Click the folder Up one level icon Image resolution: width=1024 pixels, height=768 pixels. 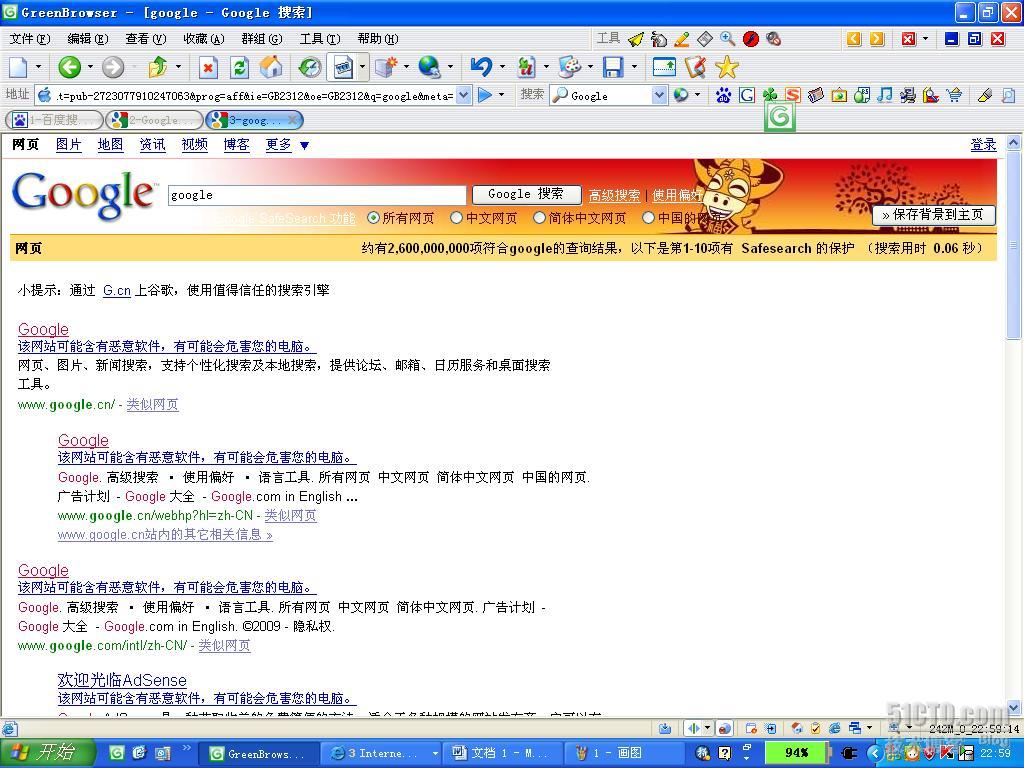click(157, 67)
